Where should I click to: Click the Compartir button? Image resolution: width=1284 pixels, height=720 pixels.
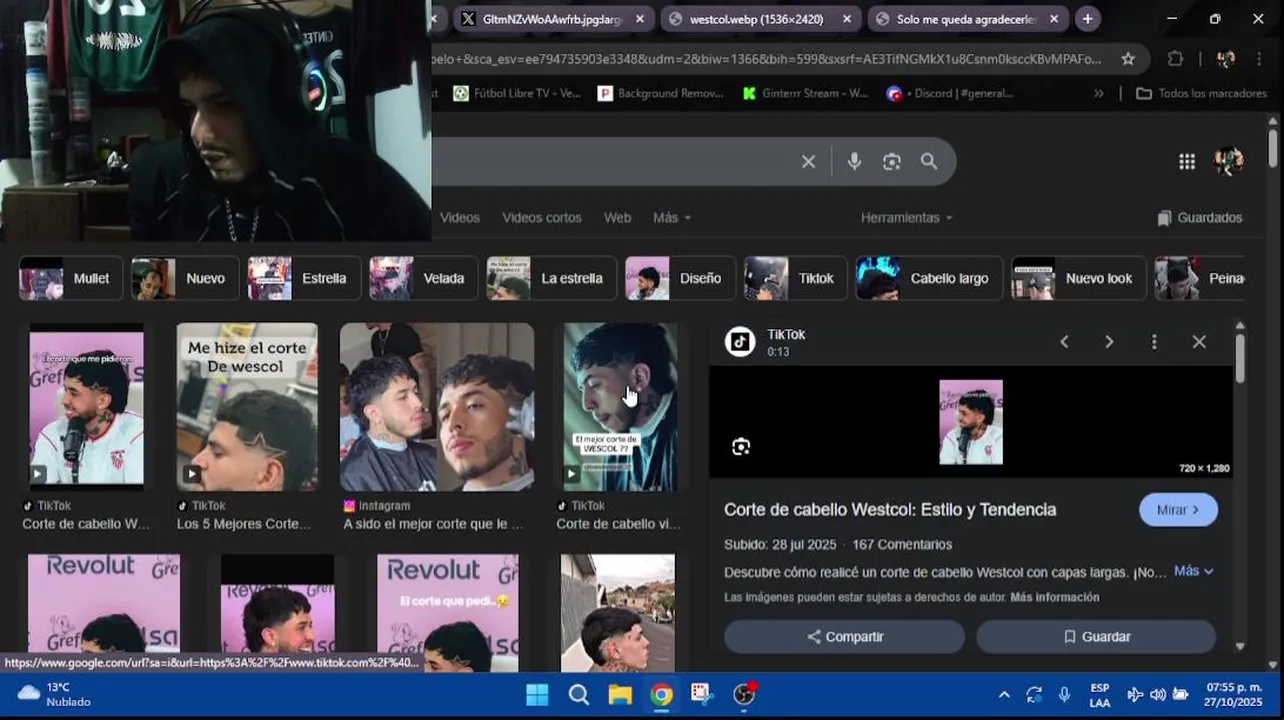(x=845, y=637)
